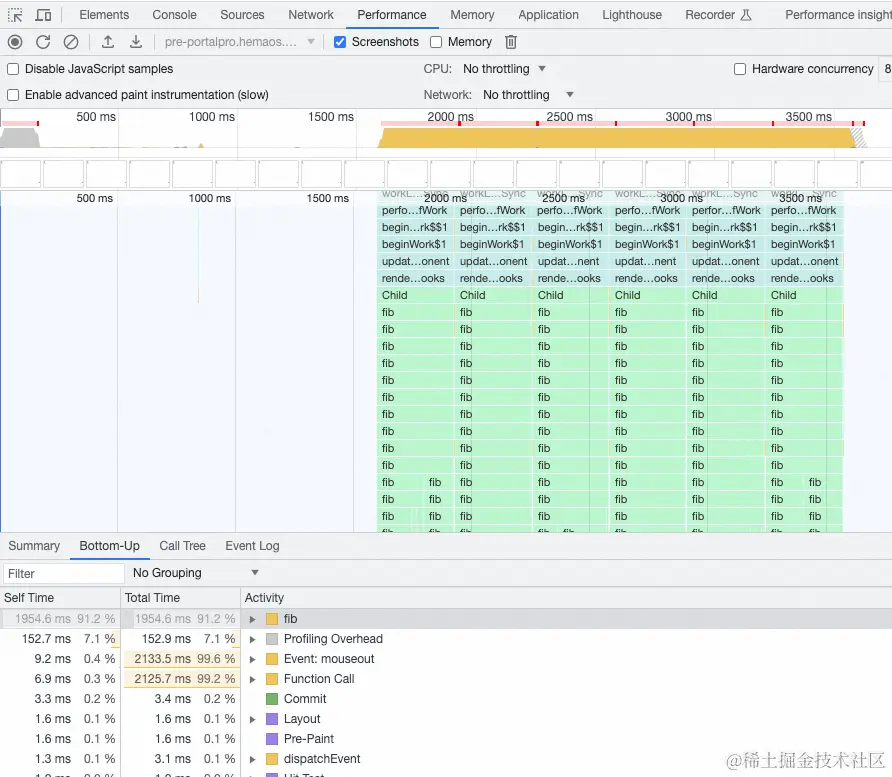Viewport: 892px width, 777px height.
Task: Enable advanced paint instrumentation checkbox
Action: [x=13, y=95]
